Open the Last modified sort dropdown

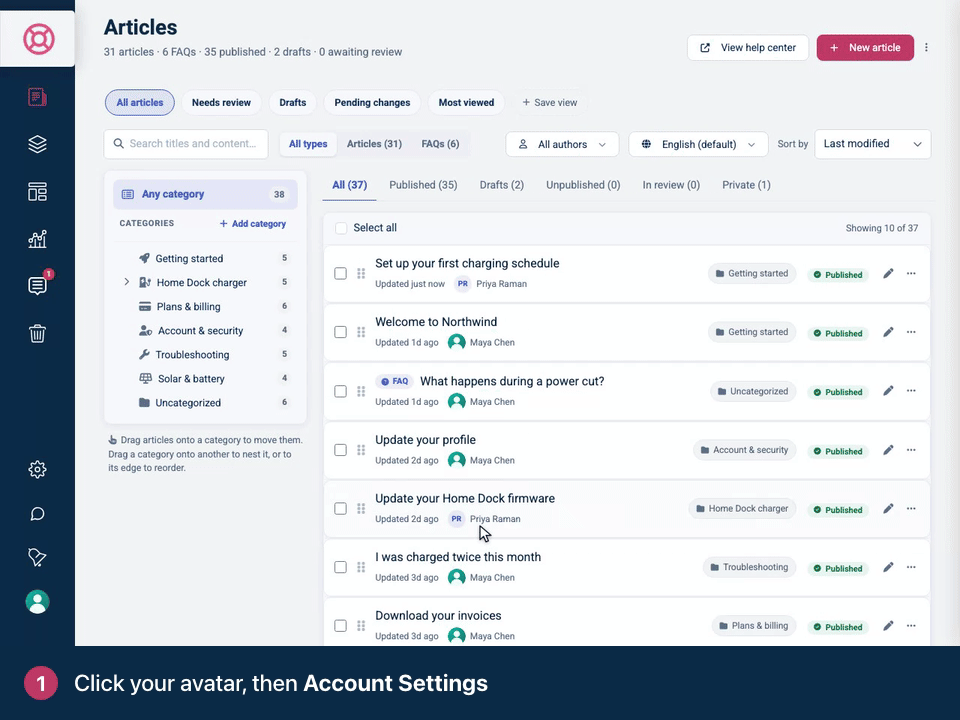(x=872, y=144)
